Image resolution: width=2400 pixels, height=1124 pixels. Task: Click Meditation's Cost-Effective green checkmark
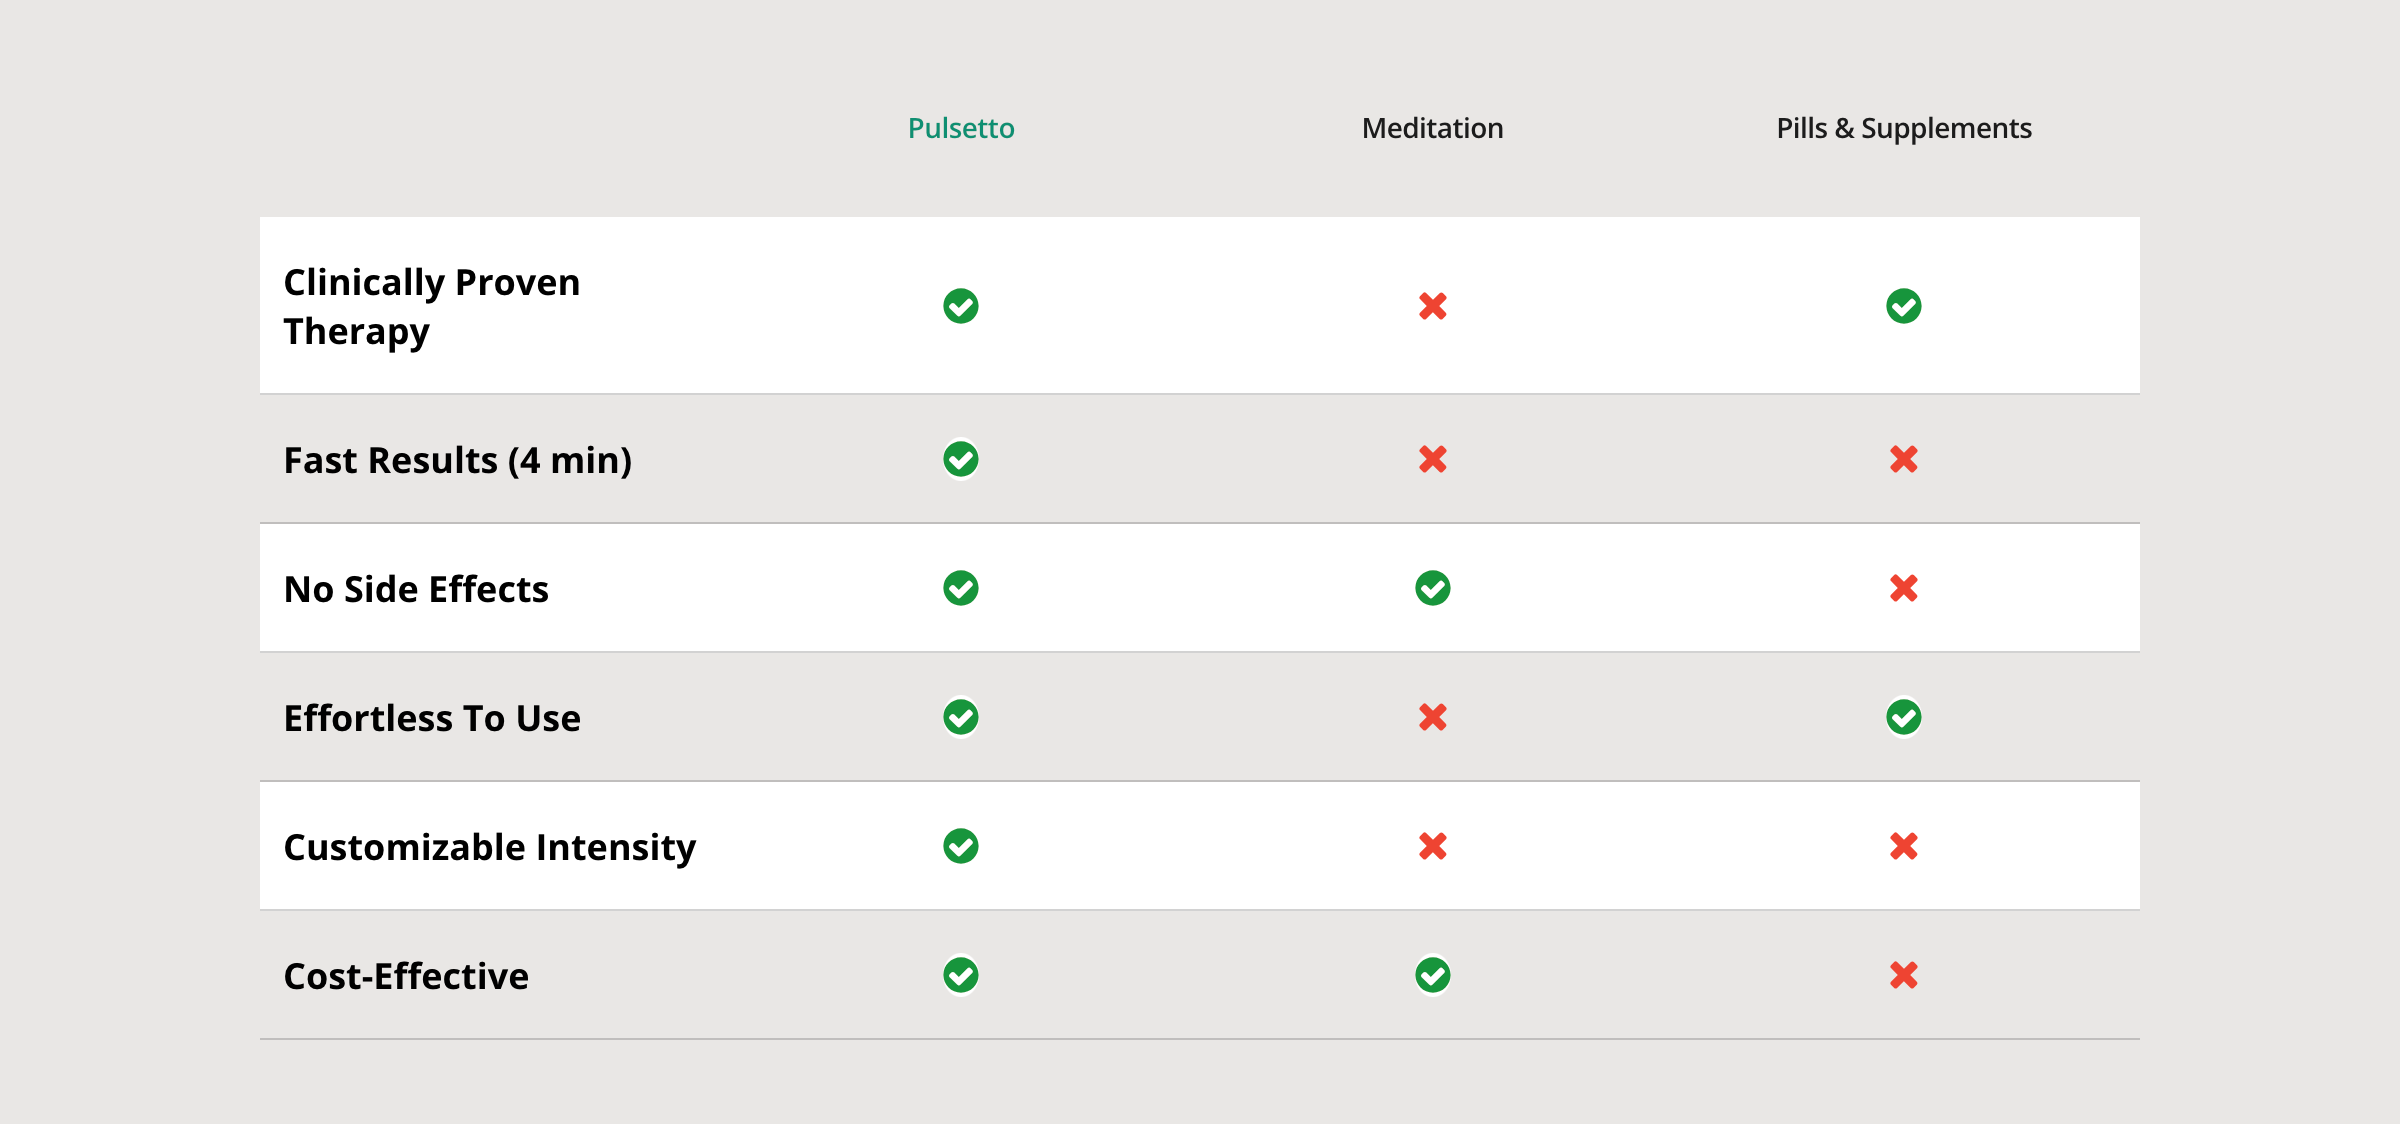pos(1432,975)
